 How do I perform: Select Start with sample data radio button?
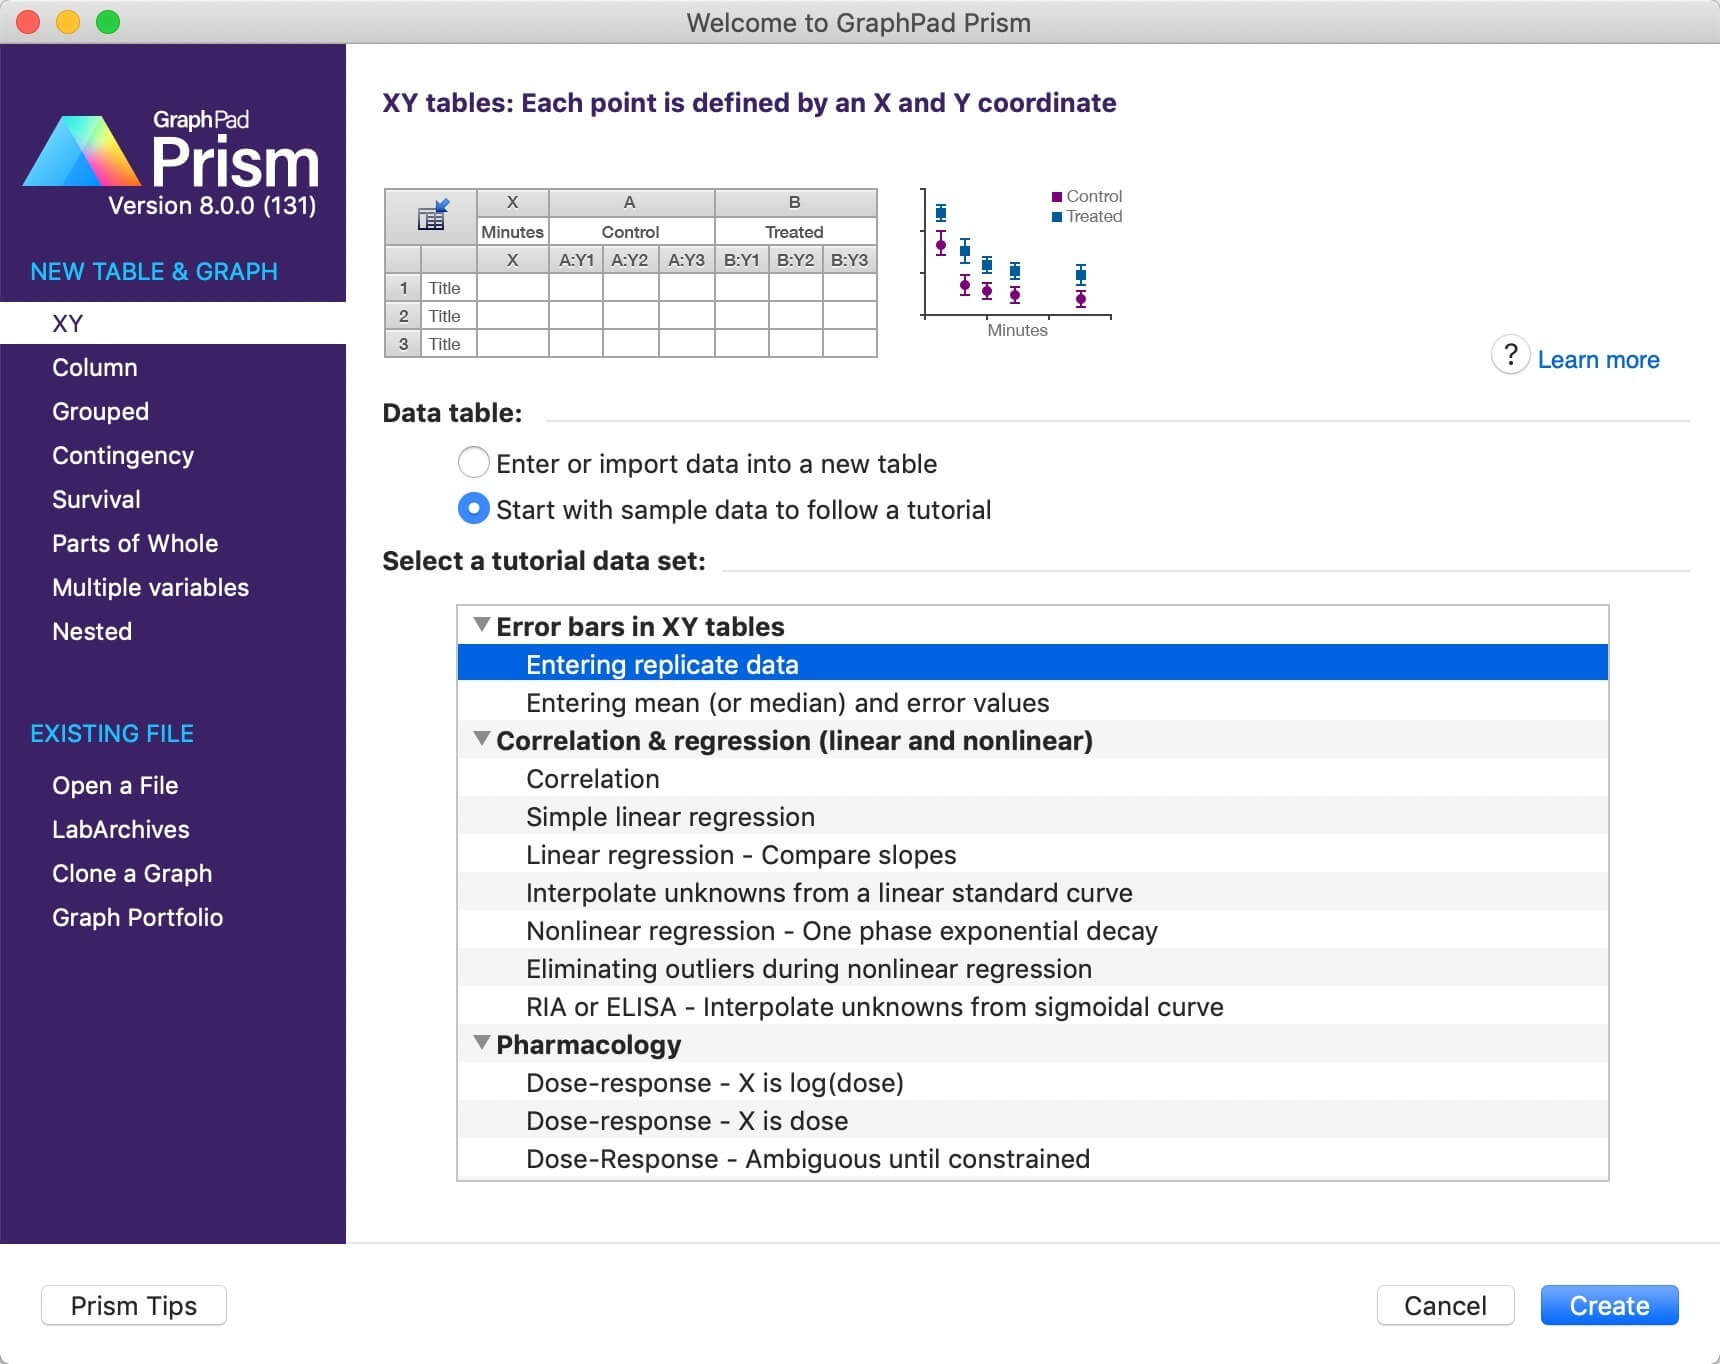[x=473, y=509]
